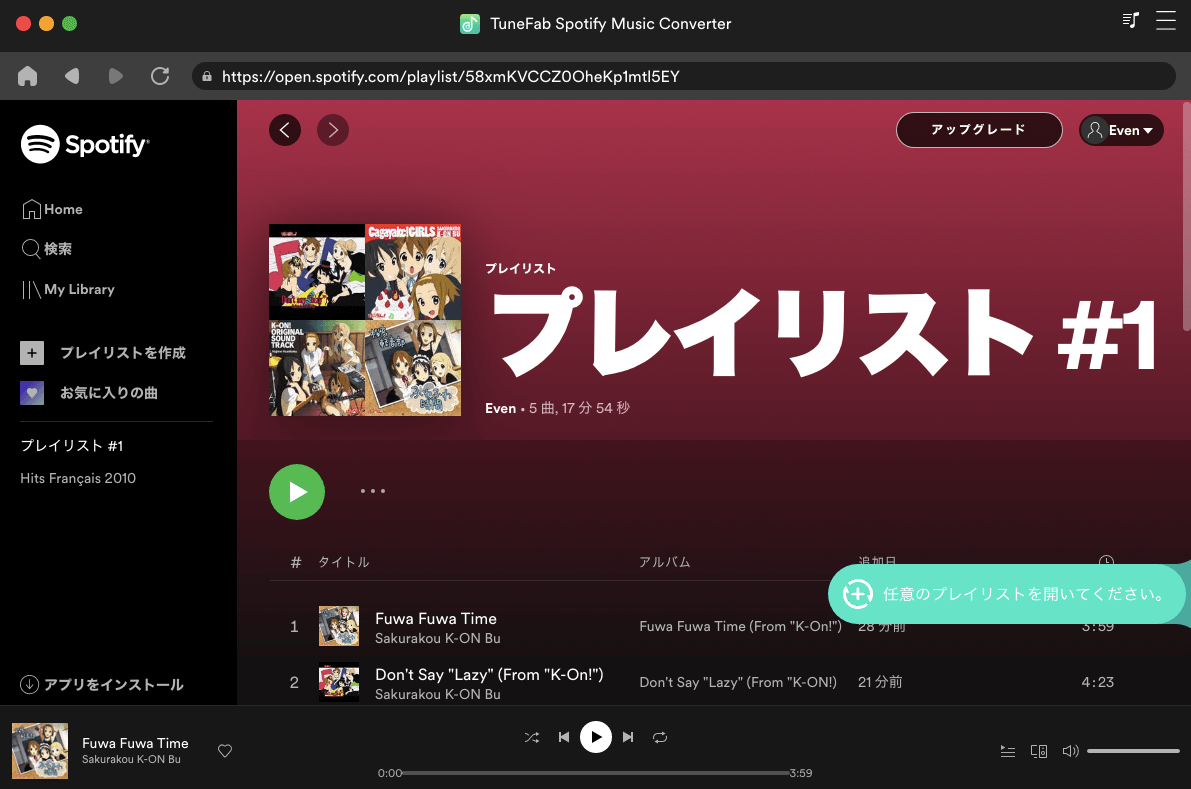Viewport: 1191px width, 789px height.
Task: Open the playlist three-dots options menu
Action: [x=373, y=491]
